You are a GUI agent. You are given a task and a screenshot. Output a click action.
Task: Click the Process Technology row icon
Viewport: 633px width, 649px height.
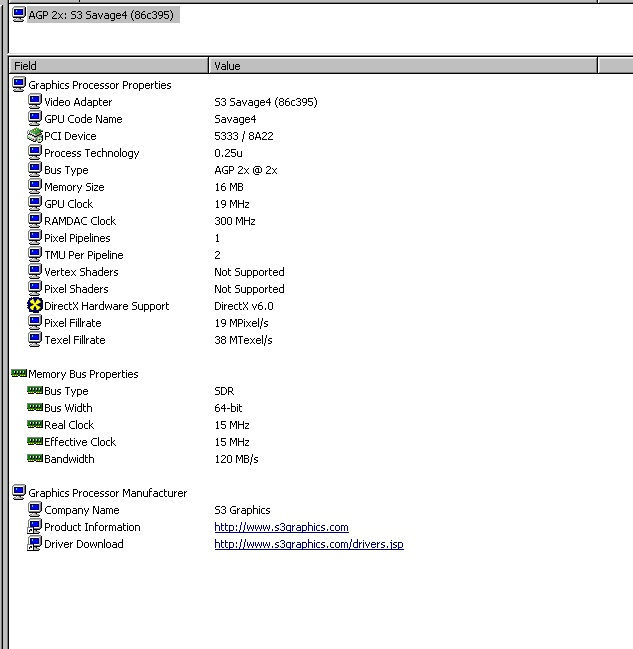click(x=35, y=153)
